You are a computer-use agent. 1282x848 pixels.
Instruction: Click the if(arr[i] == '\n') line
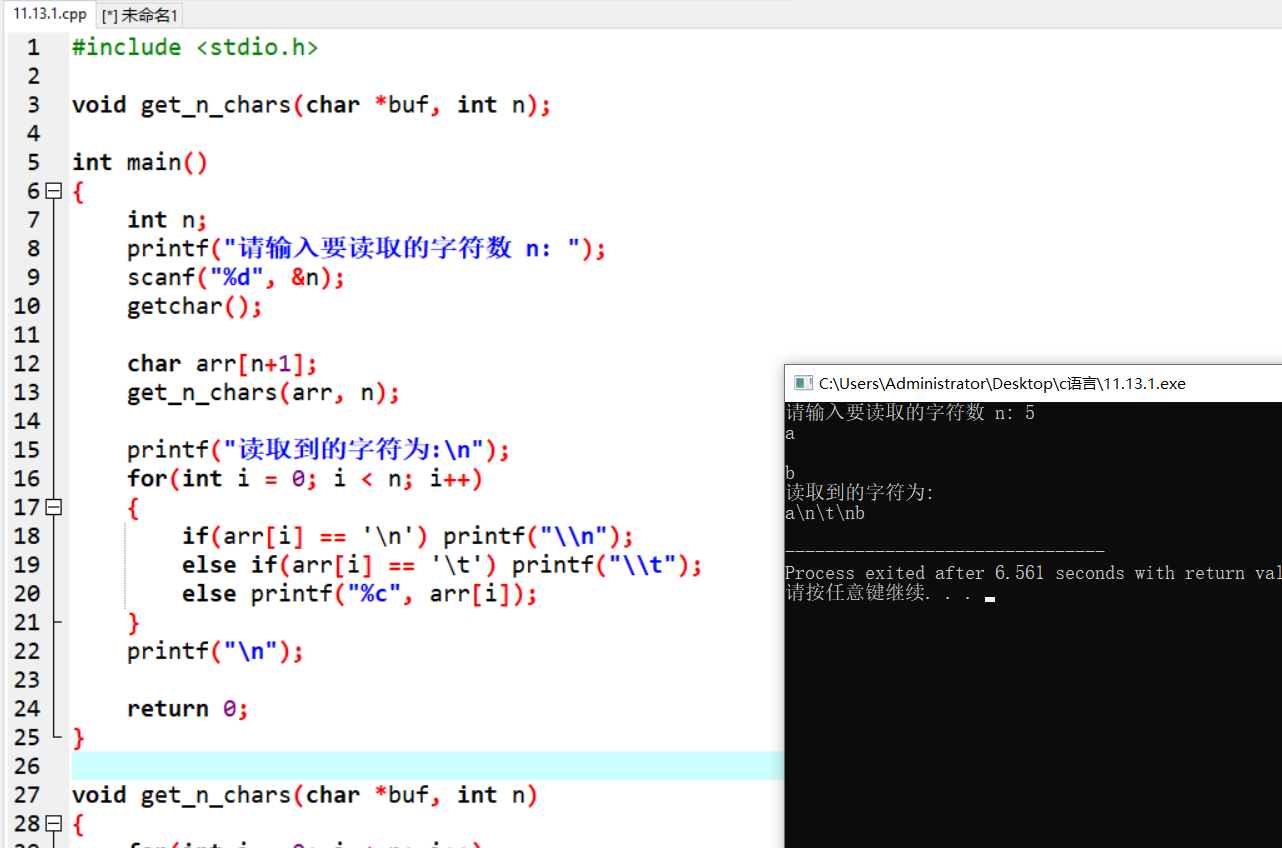408,536
